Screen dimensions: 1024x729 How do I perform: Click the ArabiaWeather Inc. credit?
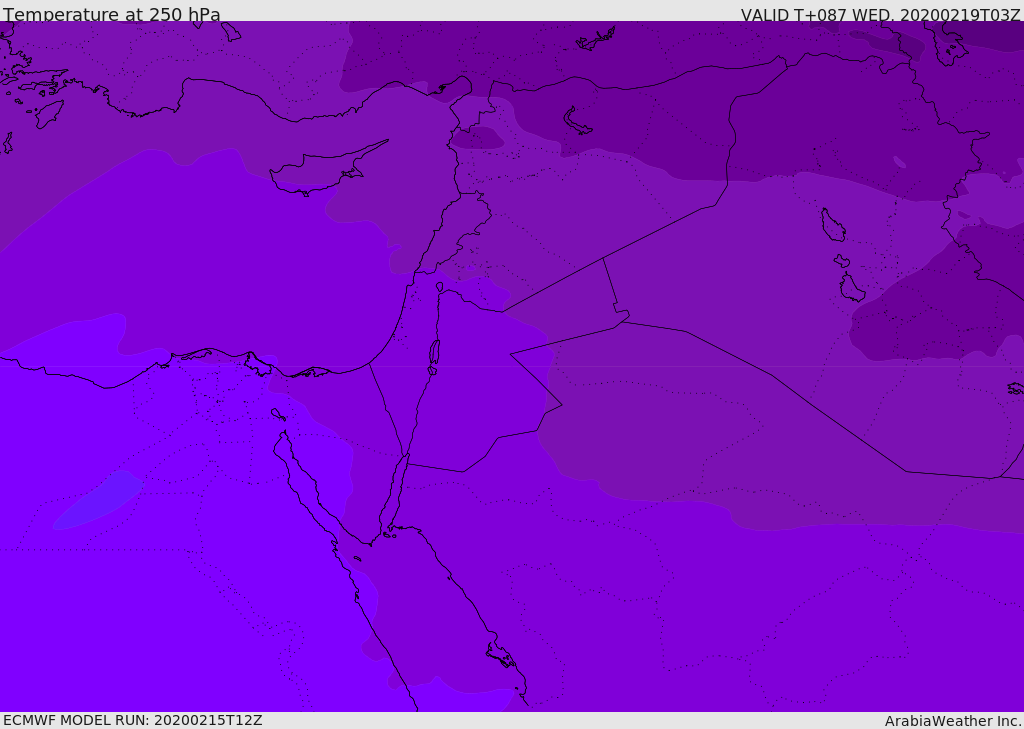[953, 721]
